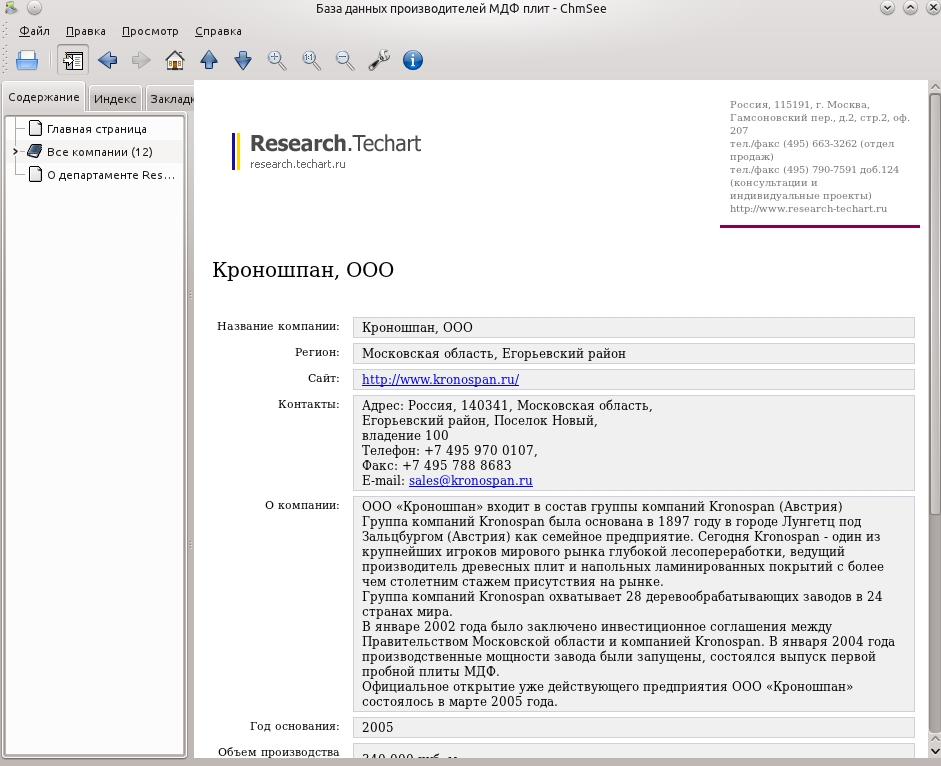941x766 pixels.
Task: Switch to the Содержание tab
Action: pos(44,97)
